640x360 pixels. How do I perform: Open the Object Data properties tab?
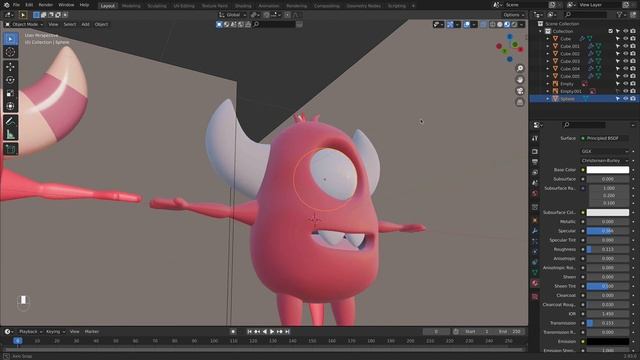[x=535, y=272]
